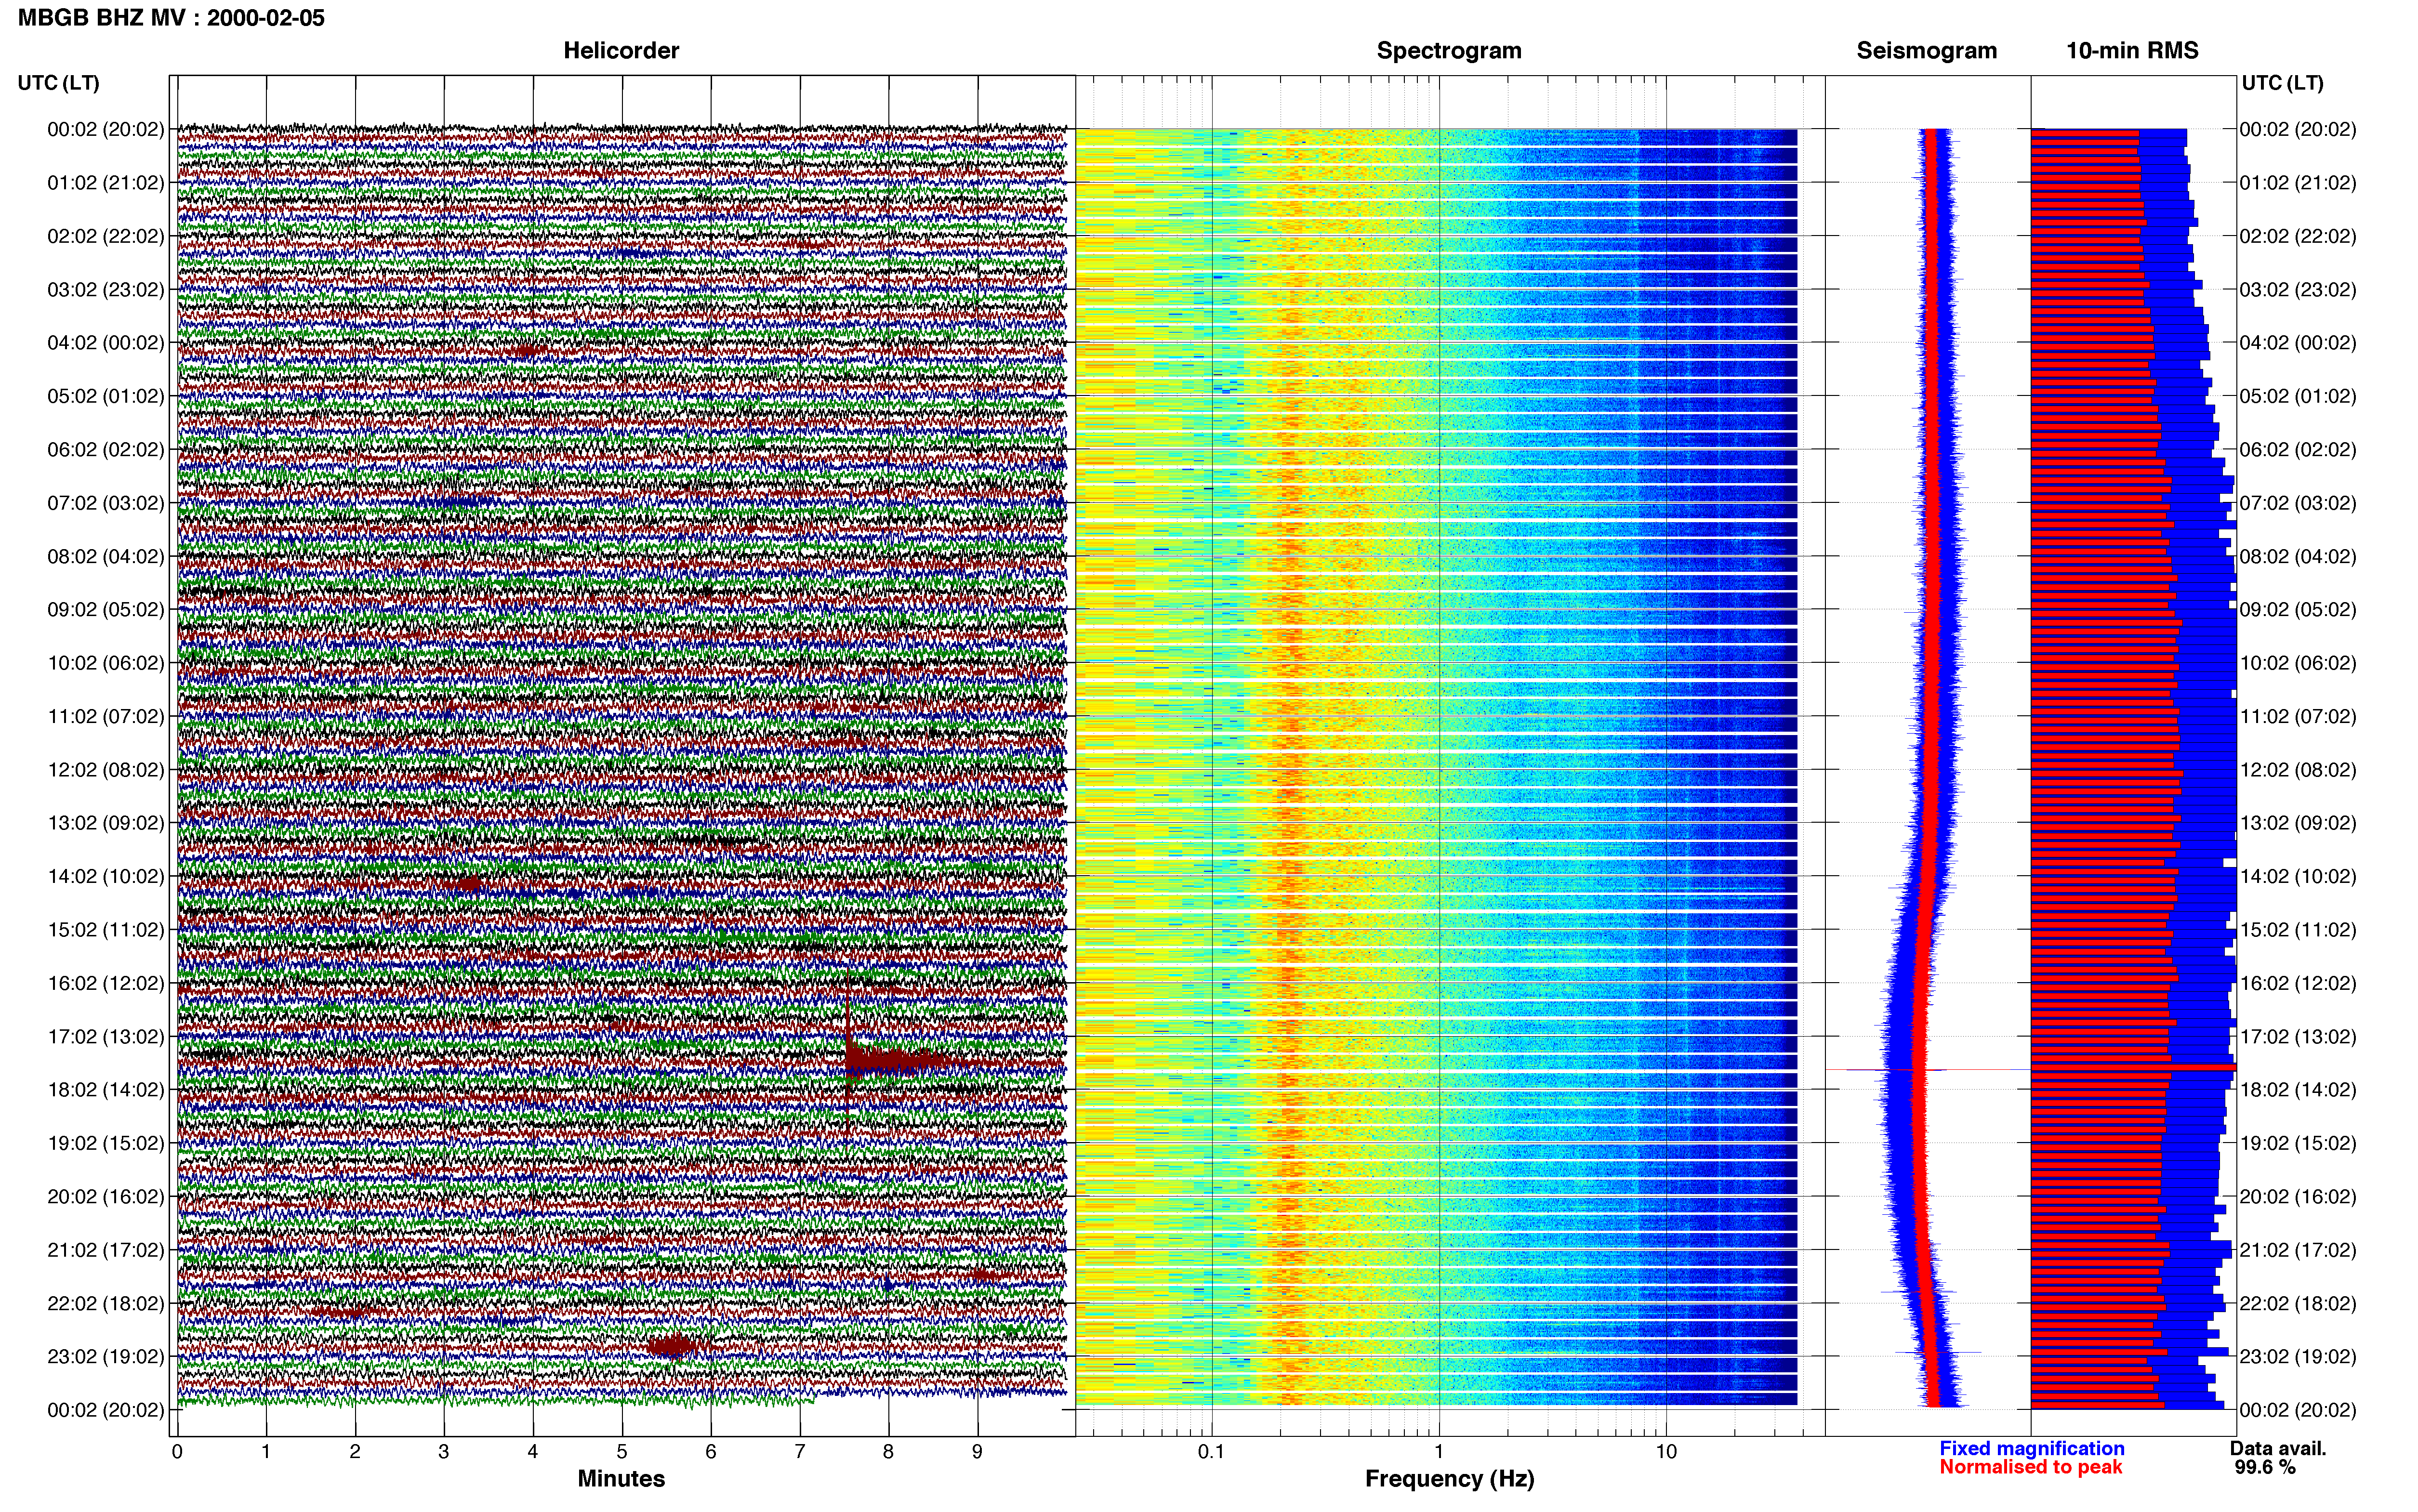The width and height of the screenshot is (2418, 1512).
Task: Click right-side time label '18:02 (14:02)'
Action: [2298, 1090]
